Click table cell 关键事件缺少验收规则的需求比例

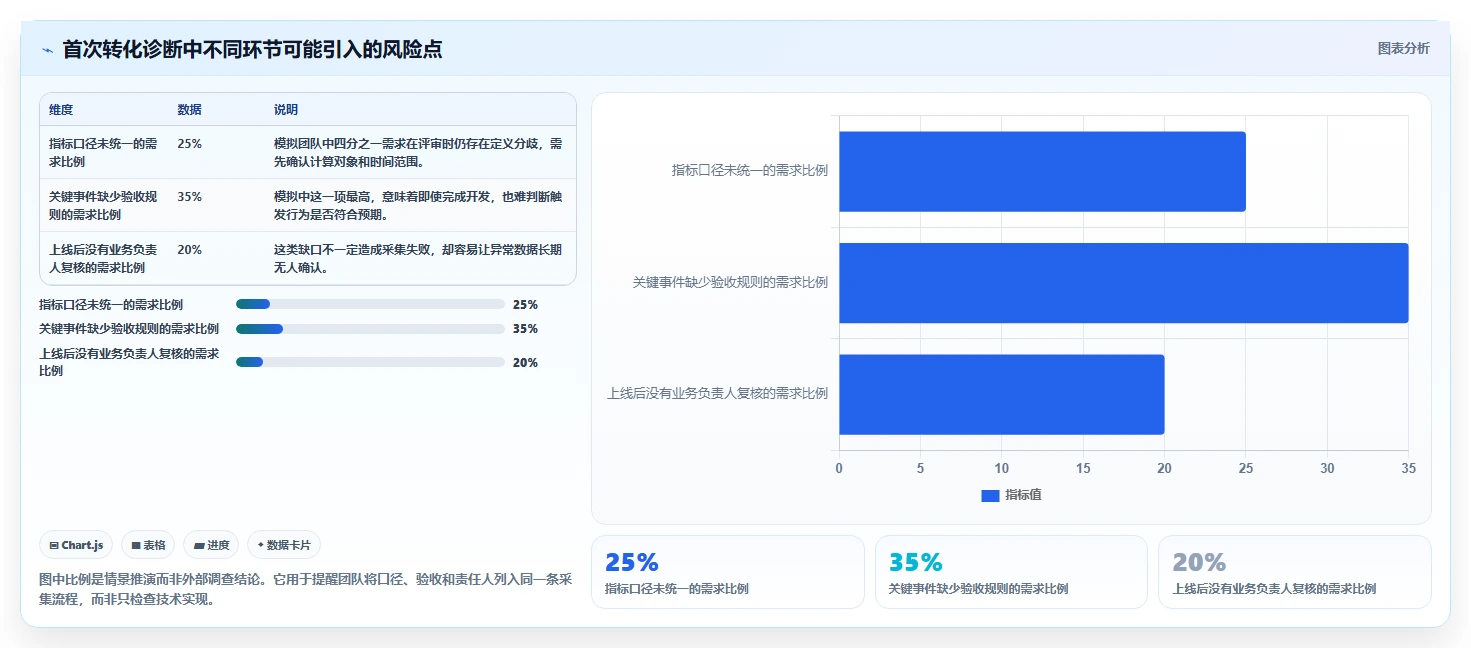coord(103,205)
